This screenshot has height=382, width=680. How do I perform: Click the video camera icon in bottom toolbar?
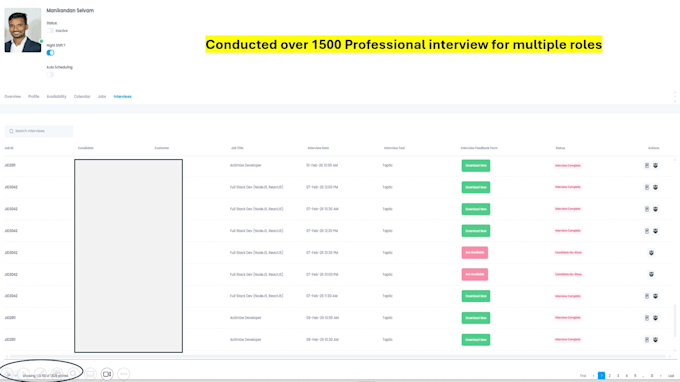(x=107, y=374)
